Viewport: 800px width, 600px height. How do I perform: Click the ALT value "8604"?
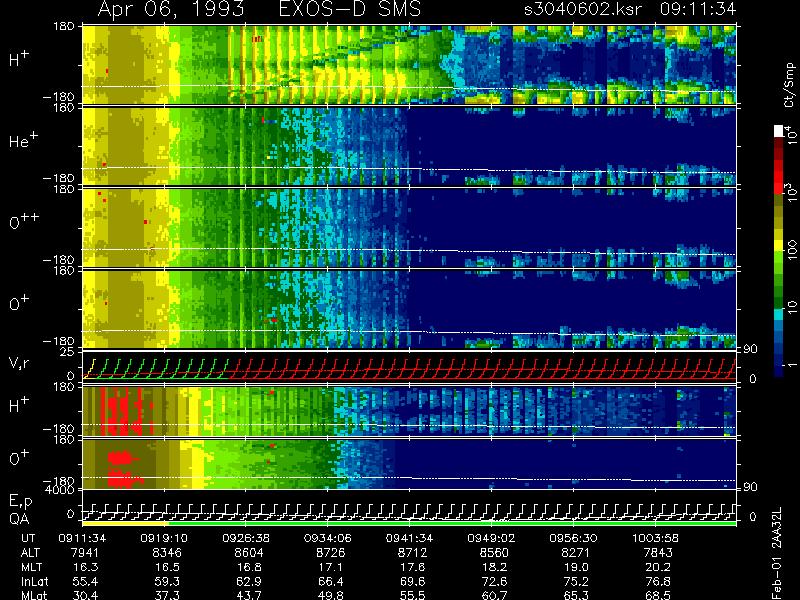(249, 553)
